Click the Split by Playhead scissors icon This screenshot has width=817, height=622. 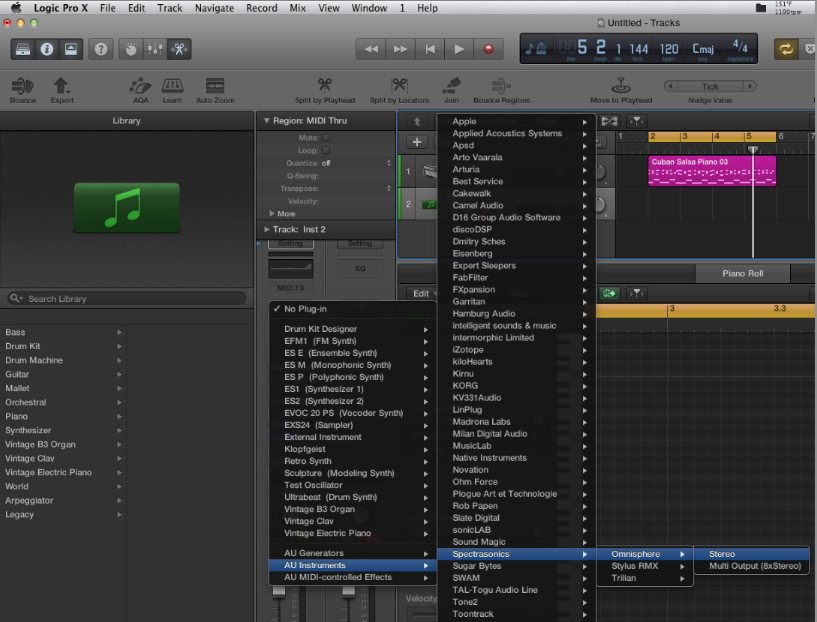(x=325, y=86)
